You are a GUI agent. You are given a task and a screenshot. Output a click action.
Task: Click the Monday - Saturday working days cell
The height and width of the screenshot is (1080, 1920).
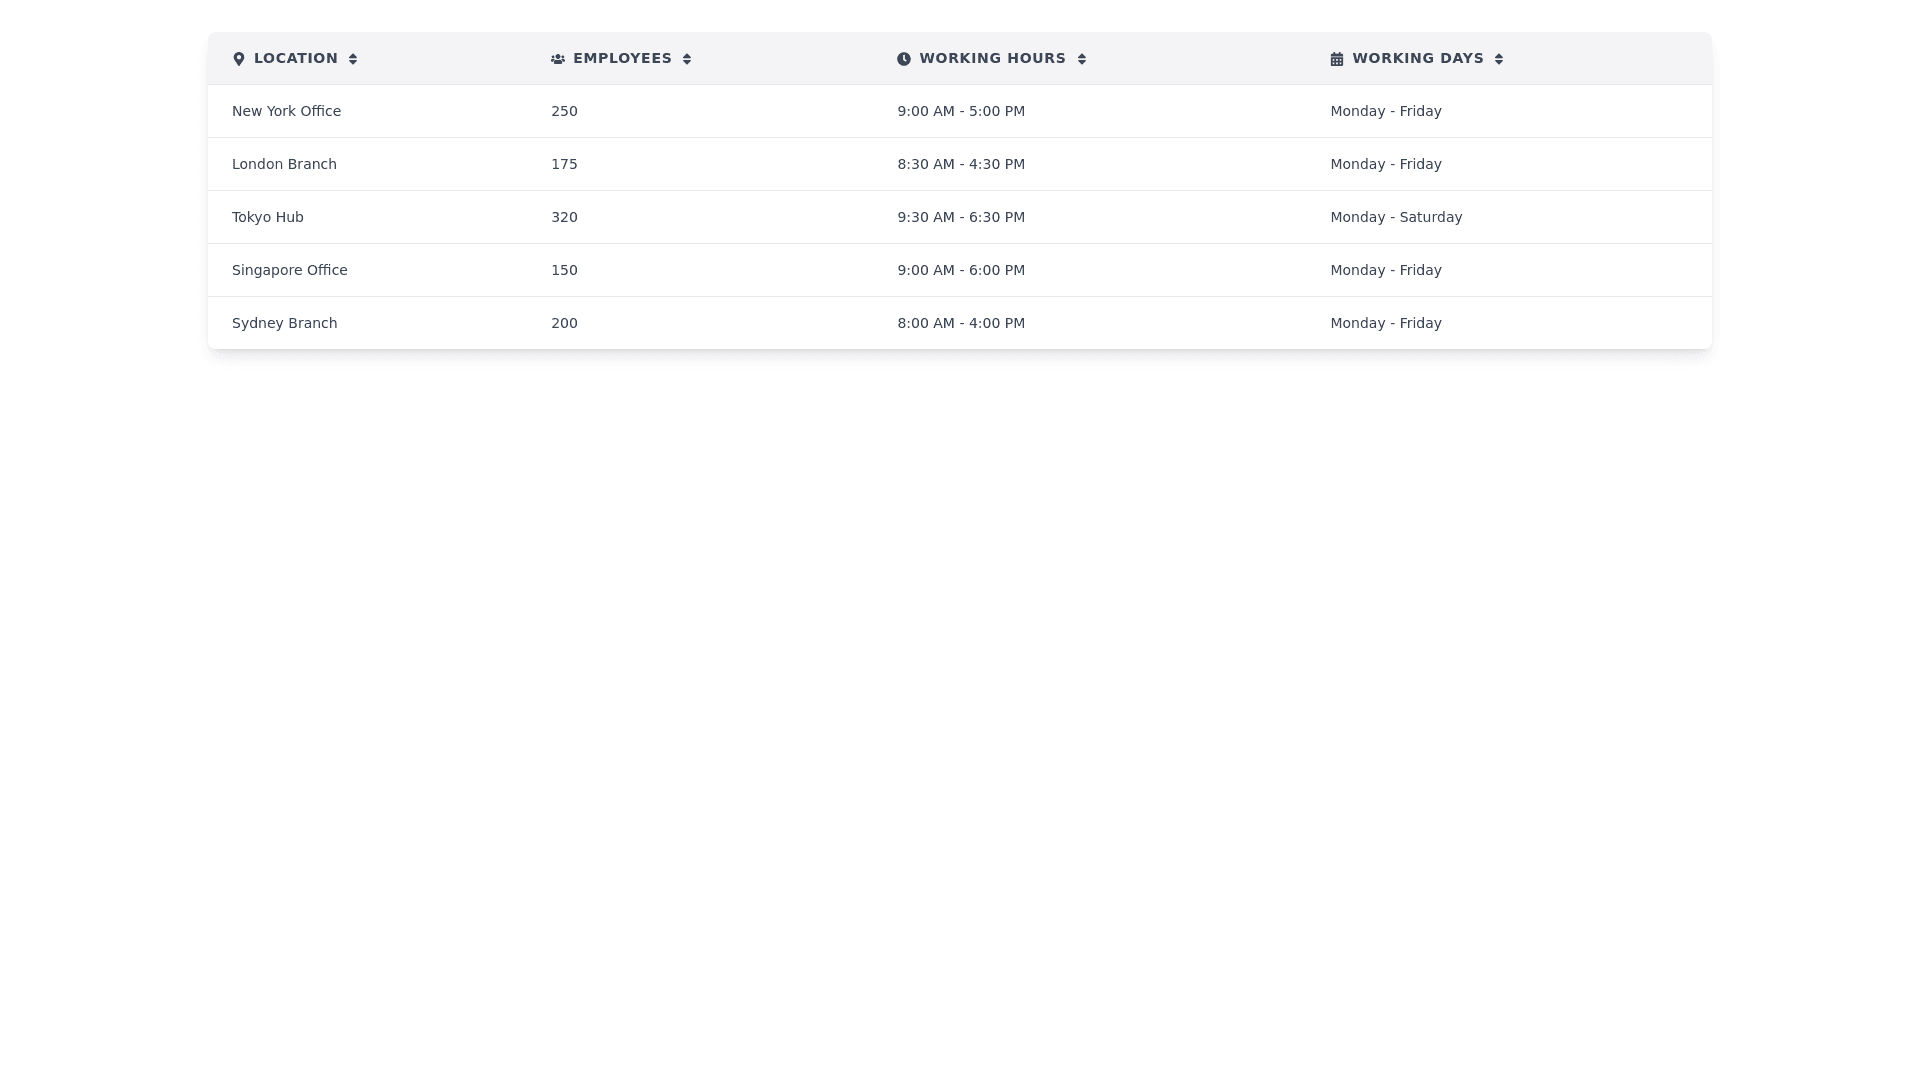(x=1396, y=217)
